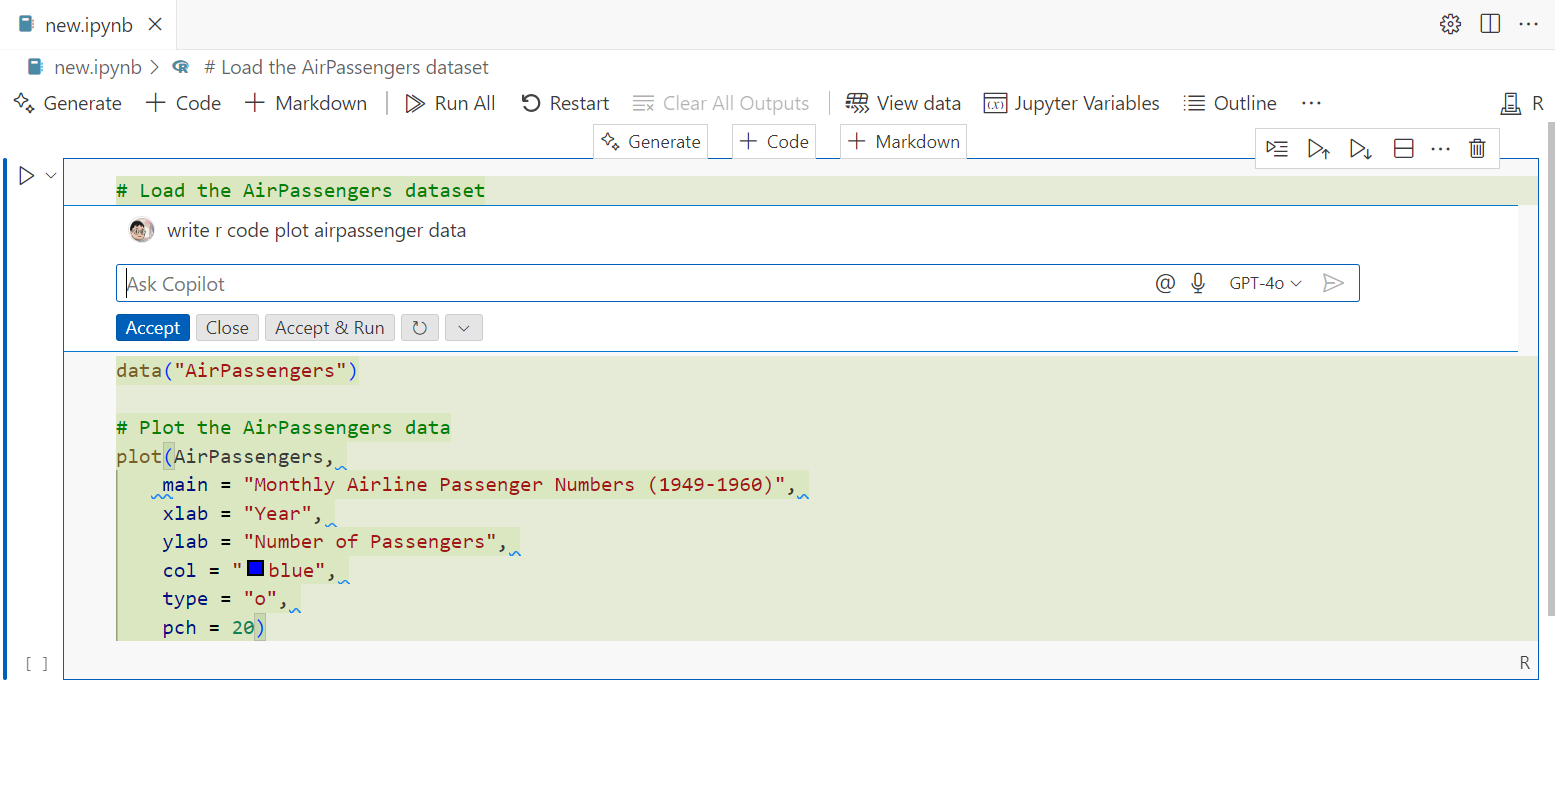Click the Run cell play icon
Screen dimensions: 1555x792
(27, 176)
